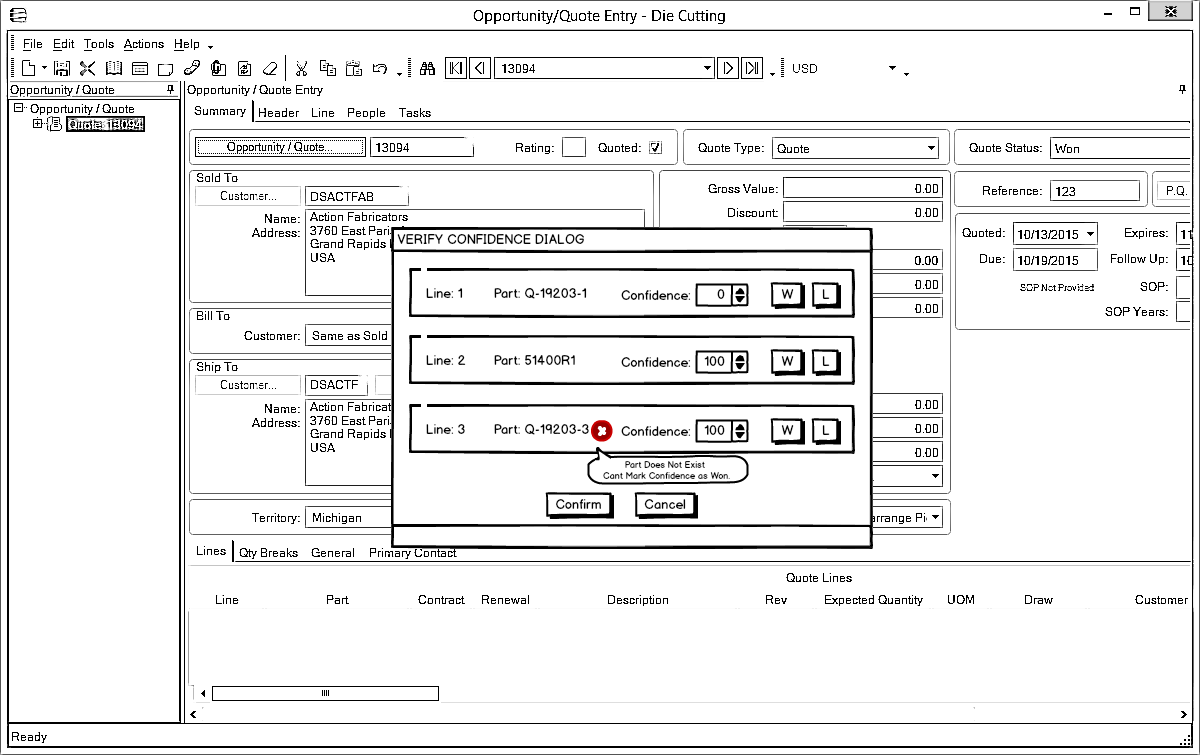Click the blank memo toolbar icon
The width and height of the screenshot is (1200, 755).
(166, 69)
